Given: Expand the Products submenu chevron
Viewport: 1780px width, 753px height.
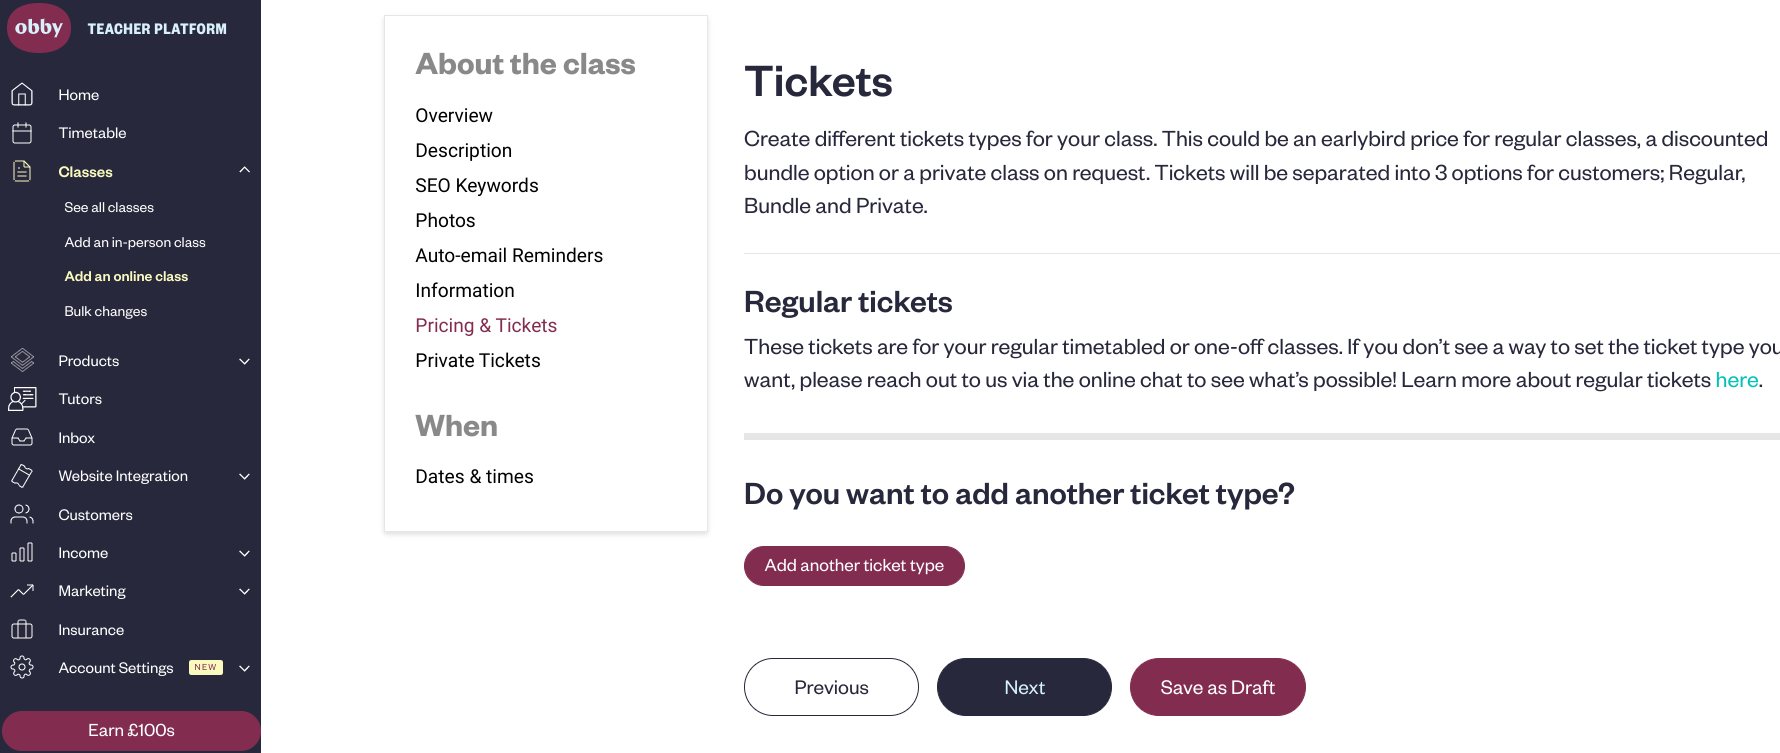Looking at the screenshot, I should point(244,361).
